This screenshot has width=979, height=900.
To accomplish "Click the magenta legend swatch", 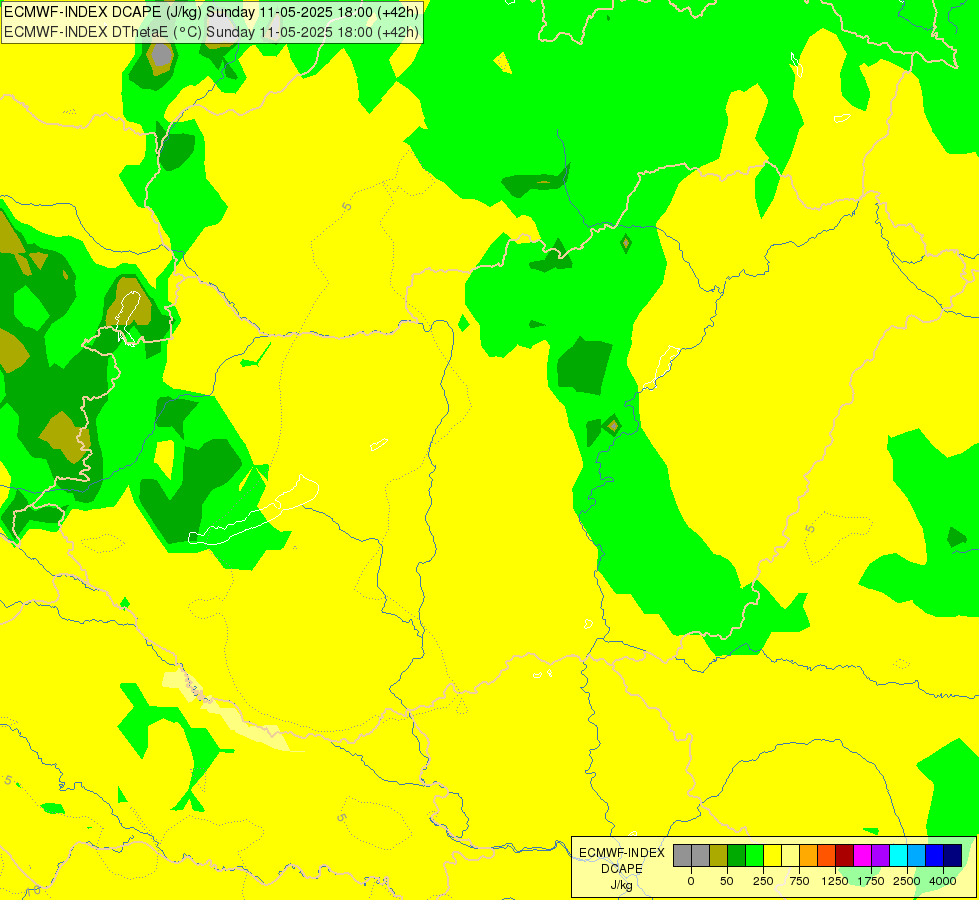I will 863,855.
